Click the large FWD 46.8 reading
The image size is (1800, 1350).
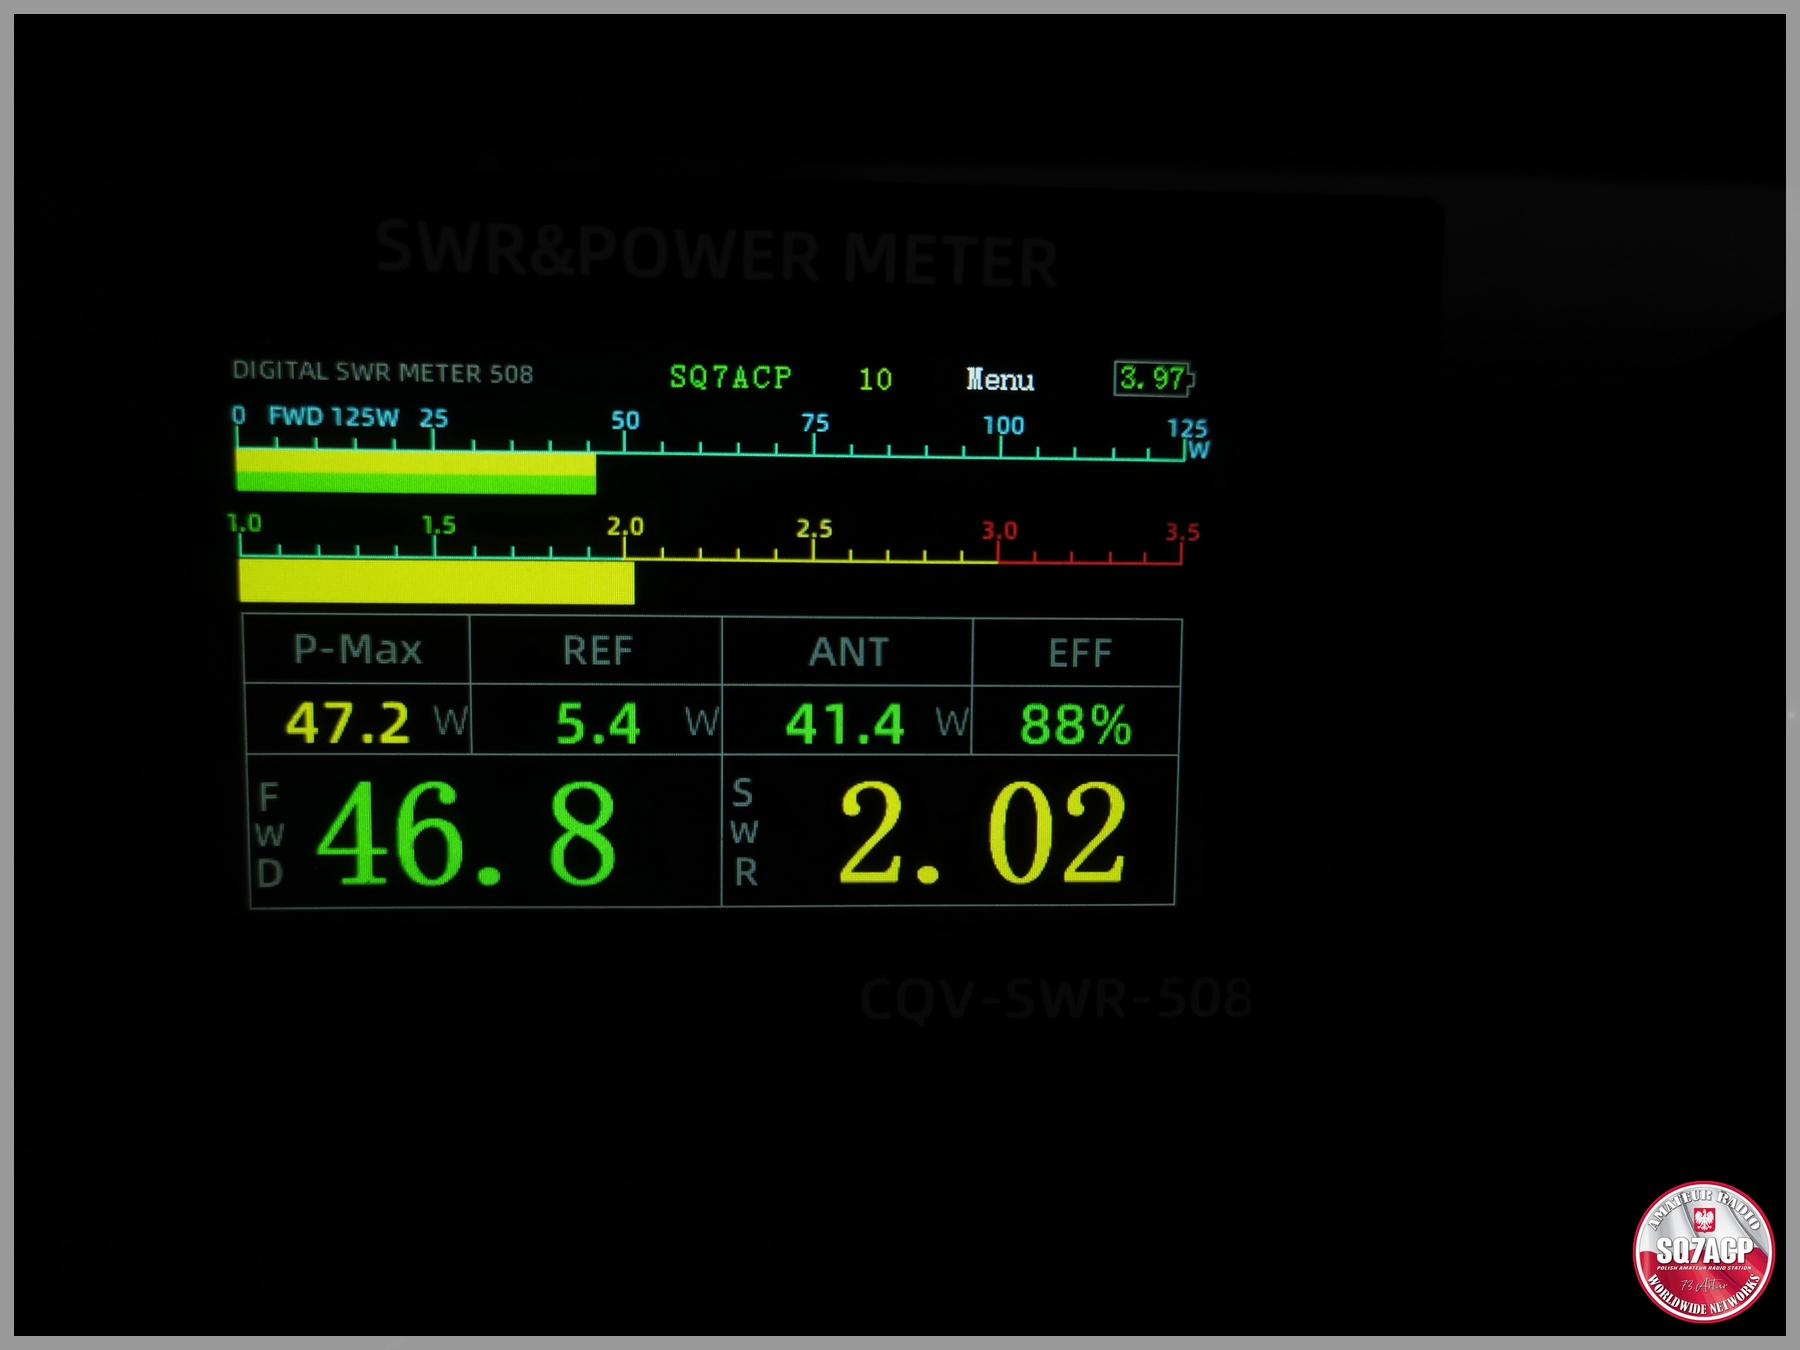[x=466, y=834]
